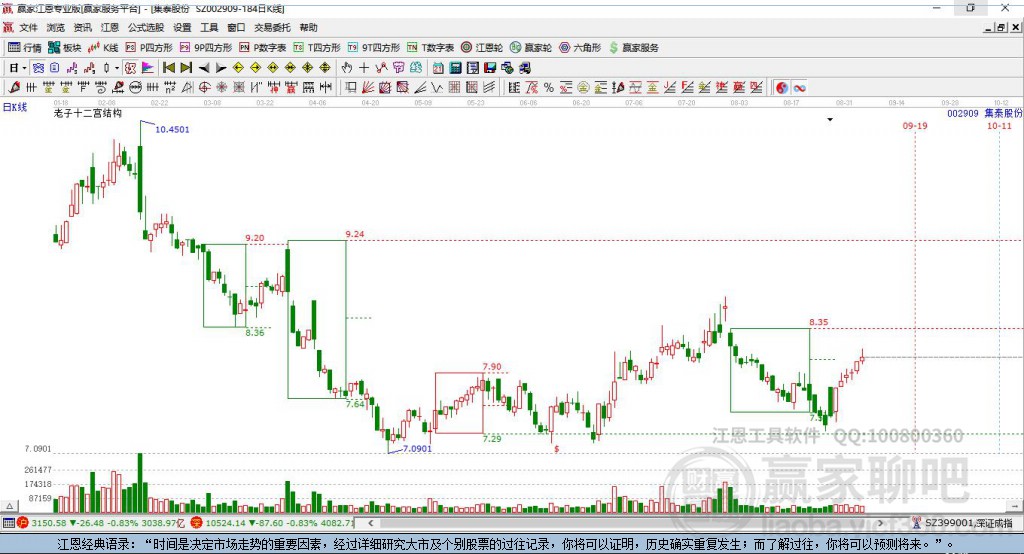Image resolution: width=1024 pixels, height=554 pixels.
Task: Click the red floppy disk save icon
Action: (x=490, y=68)
